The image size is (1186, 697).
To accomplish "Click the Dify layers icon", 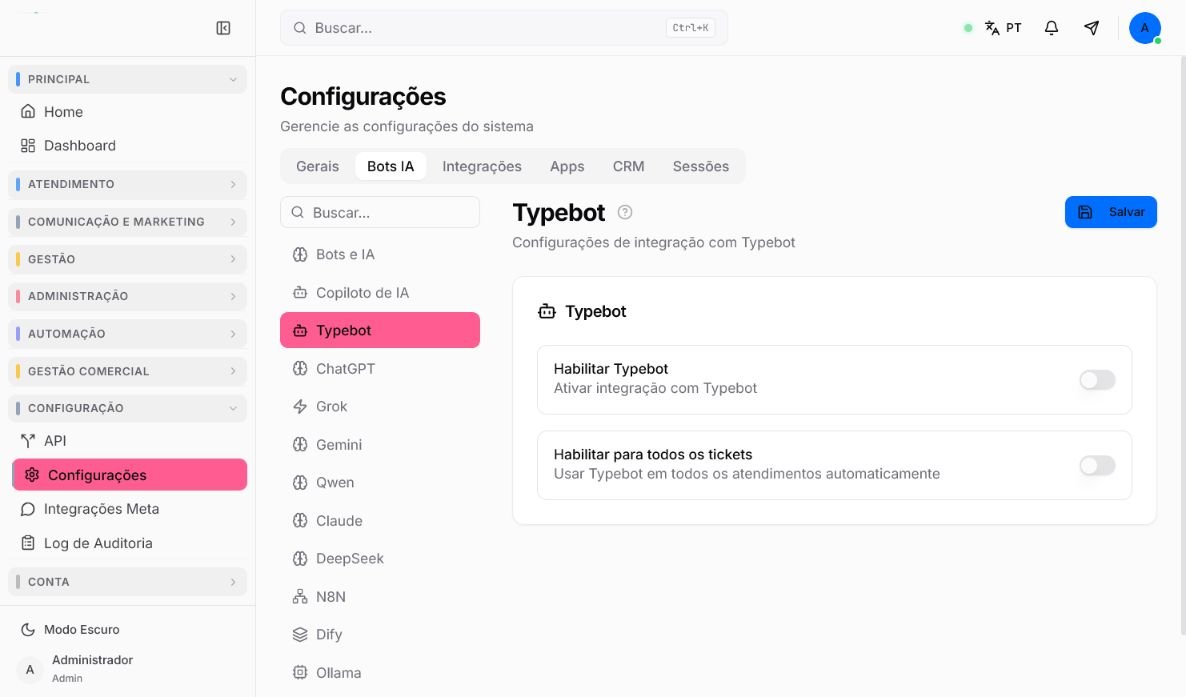I will point(300,634).
